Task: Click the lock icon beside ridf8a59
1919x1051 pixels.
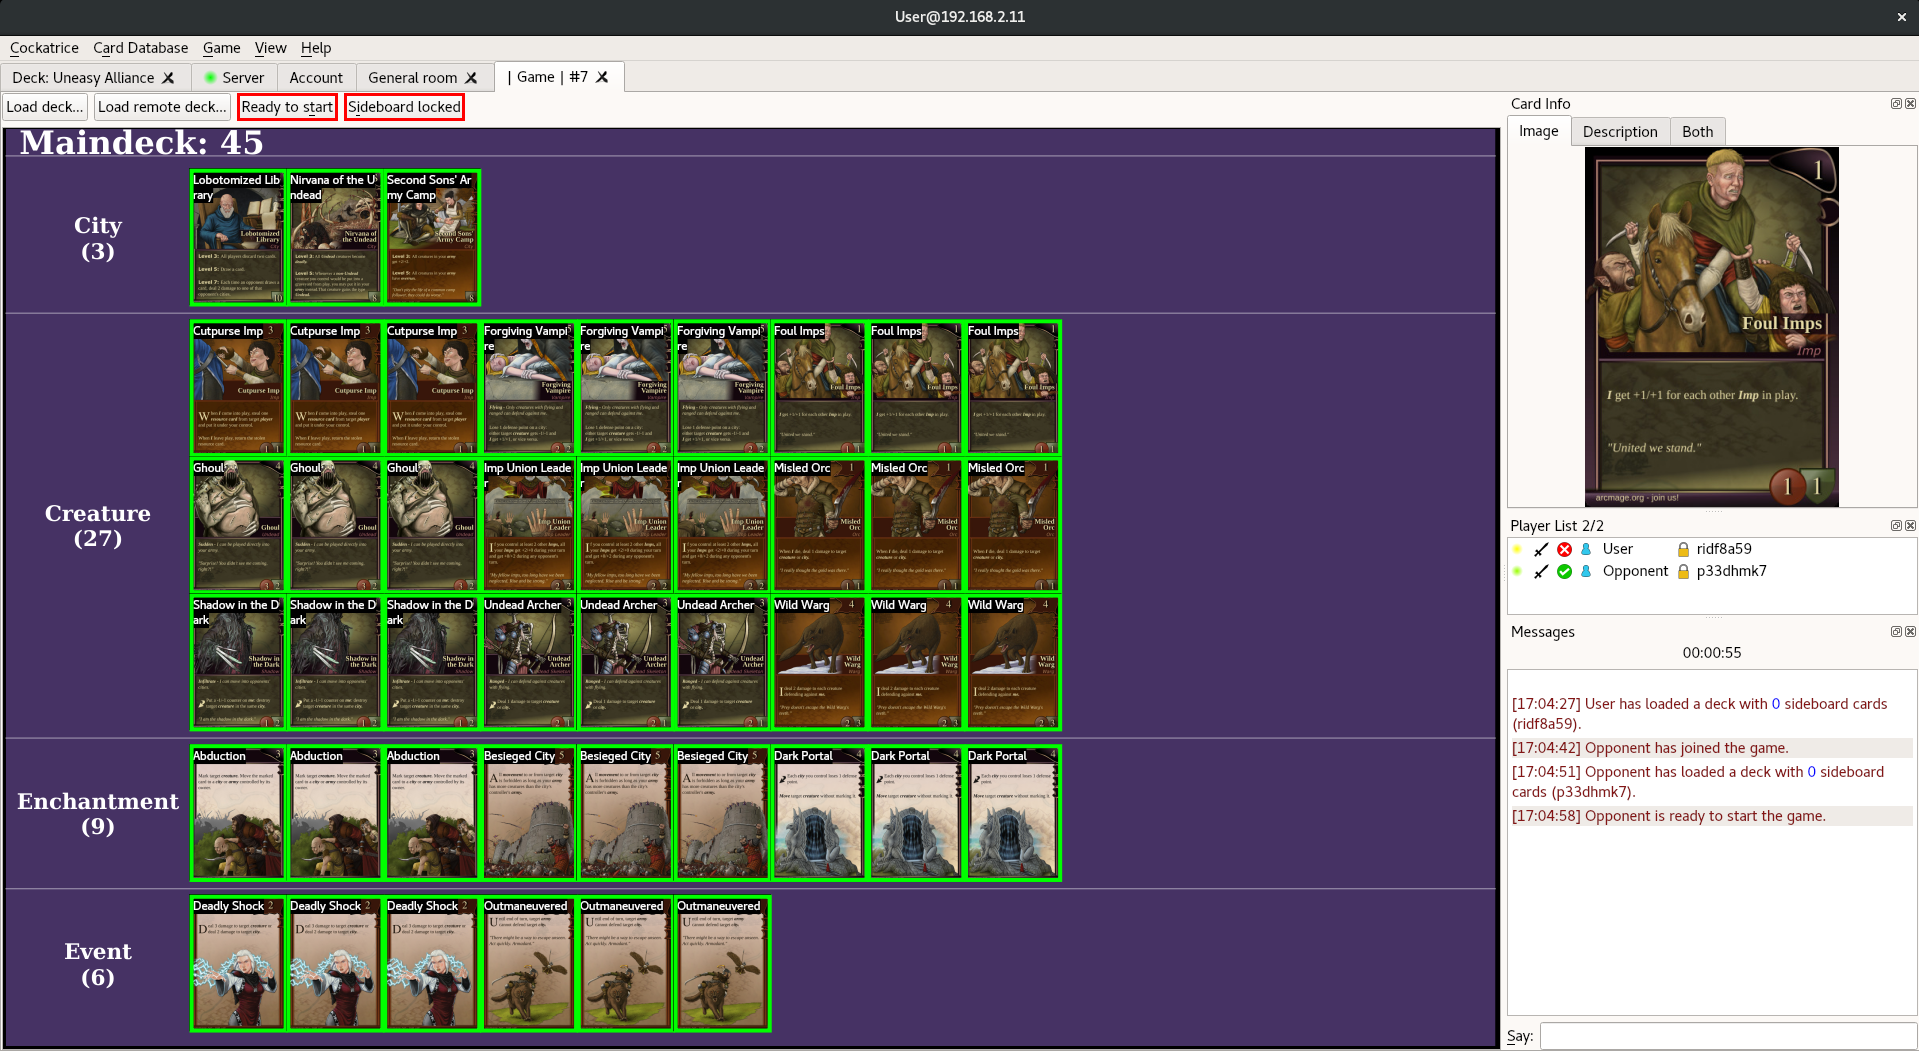Action: coord(1683,549)
